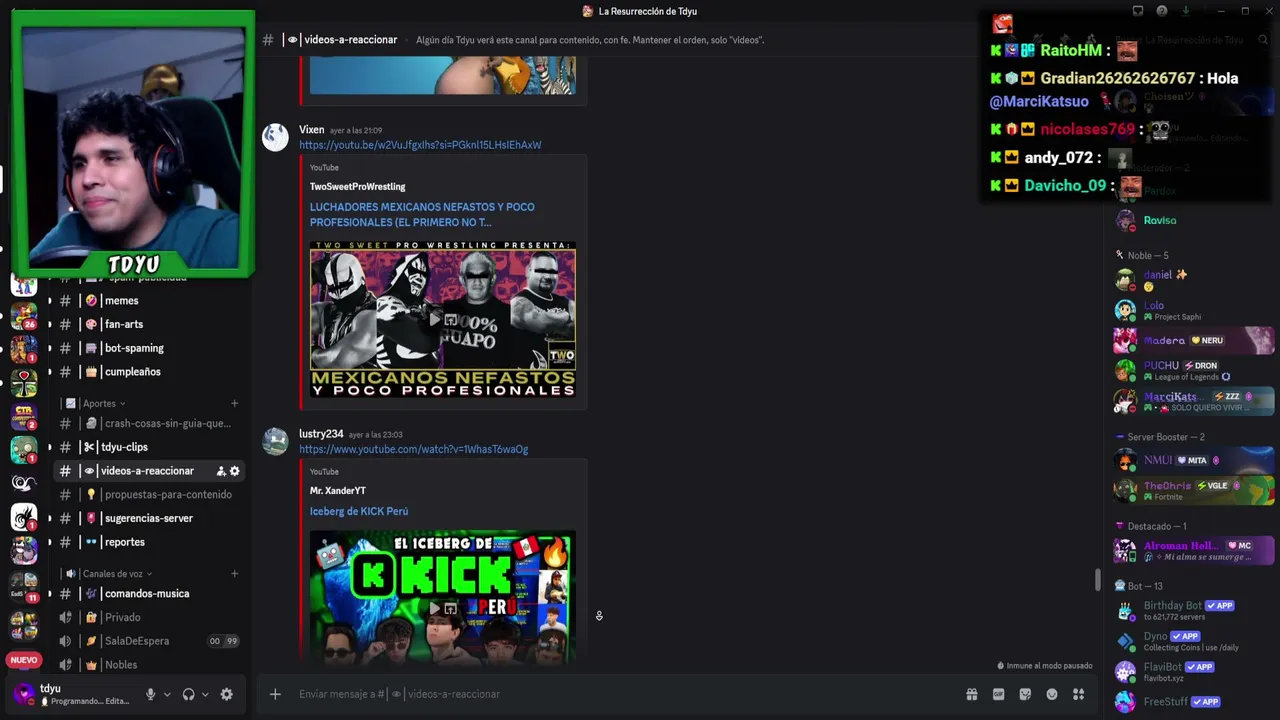Open the comandos-musica channel
Screen dimensions: 1280x720
coord(148,594)
